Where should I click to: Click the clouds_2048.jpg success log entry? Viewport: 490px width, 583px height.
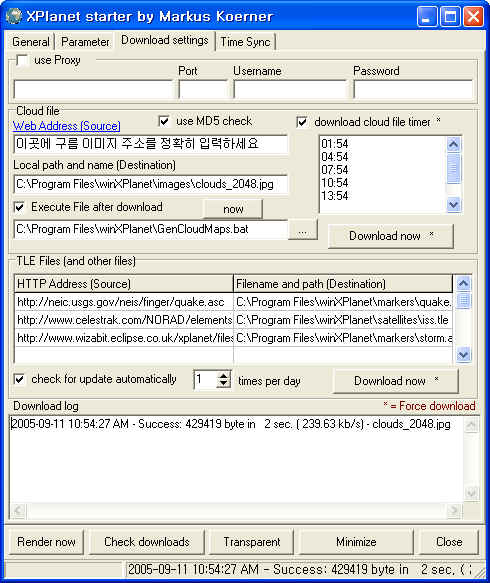pos(231,424)
